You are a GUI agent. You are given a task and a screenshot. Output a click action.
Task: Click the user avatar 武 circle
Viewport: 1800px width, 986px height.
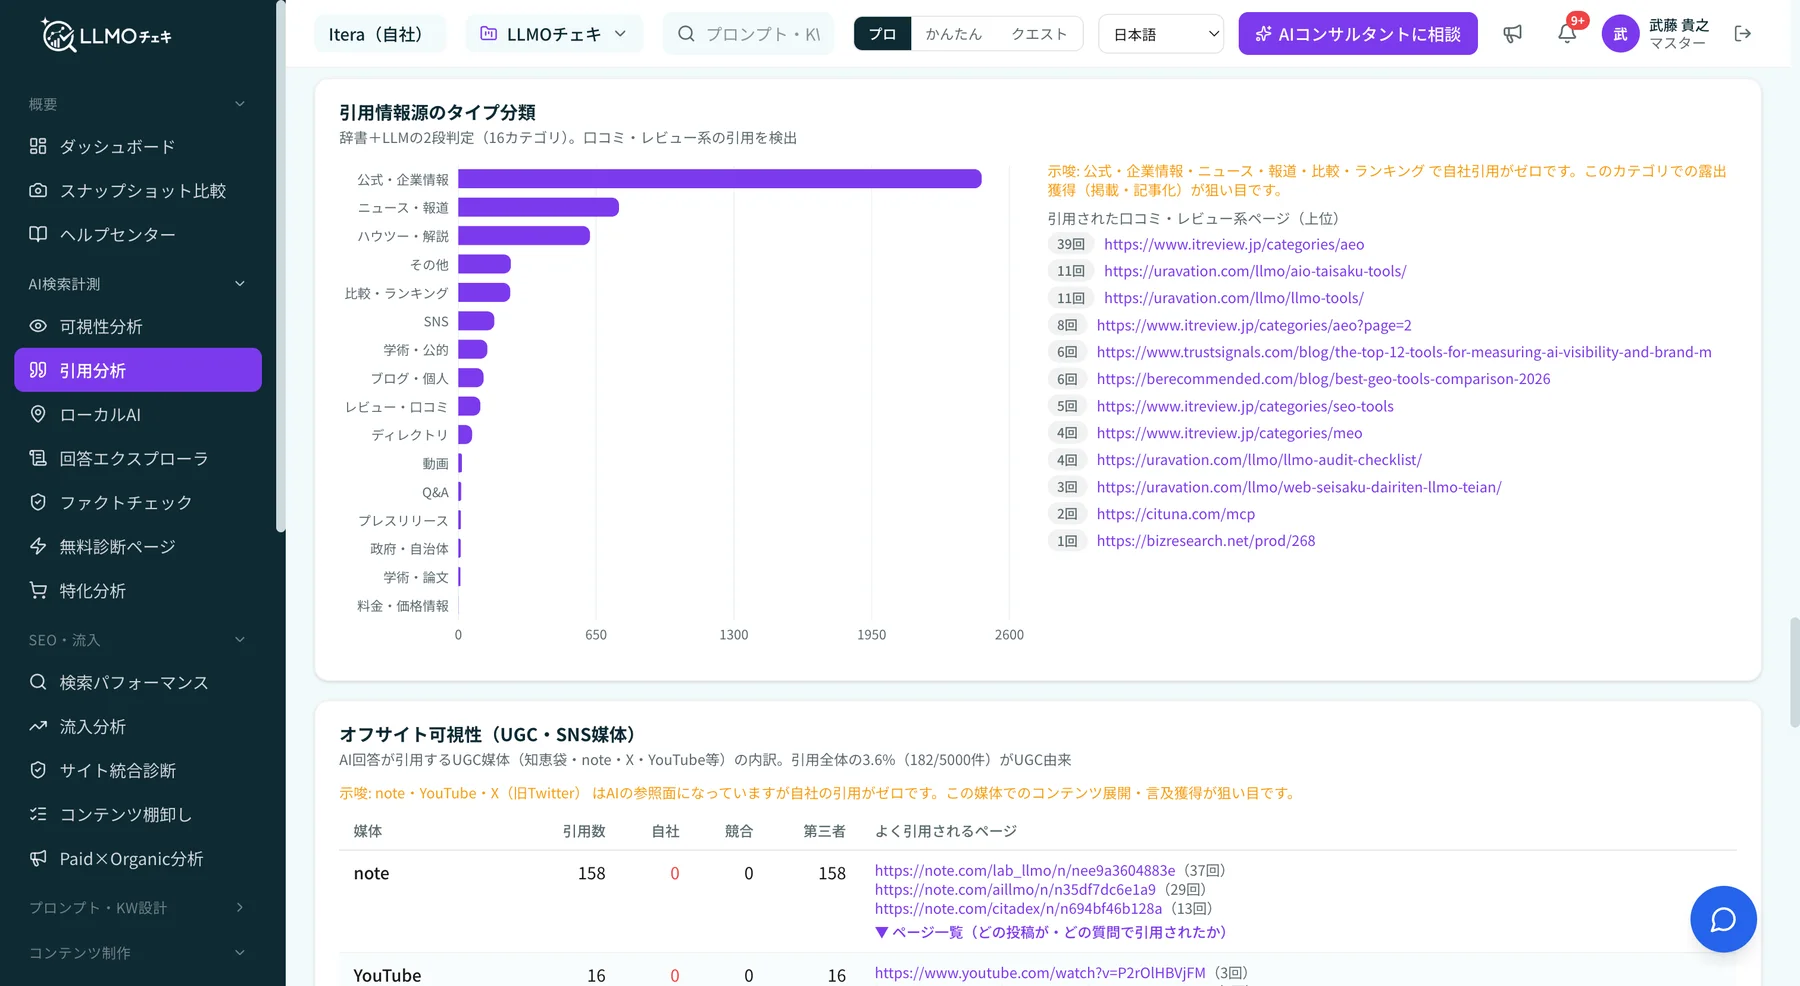[x=1620, y=34]
